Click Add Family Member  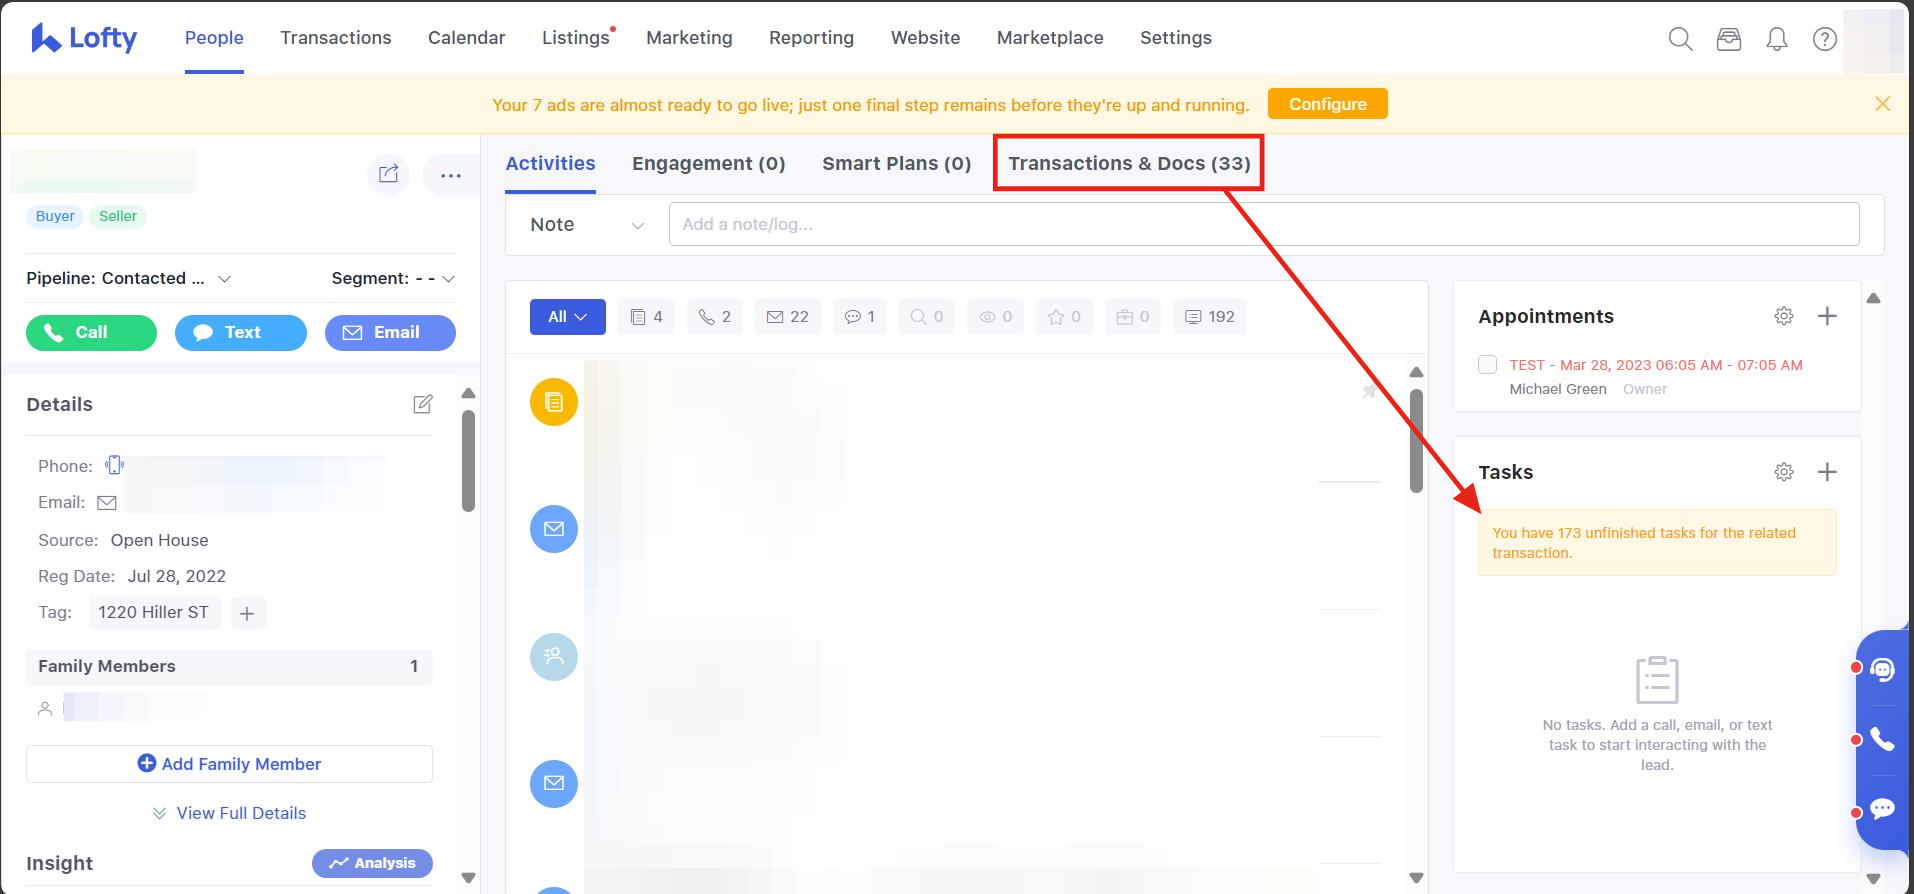point(229,764)
